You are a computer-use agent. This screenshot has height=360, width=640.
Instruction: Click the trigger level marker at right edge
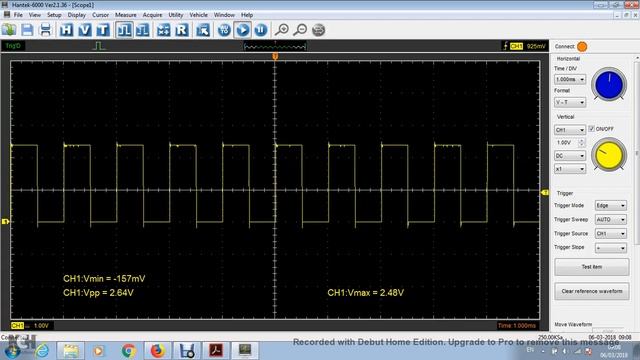[544, 192]
